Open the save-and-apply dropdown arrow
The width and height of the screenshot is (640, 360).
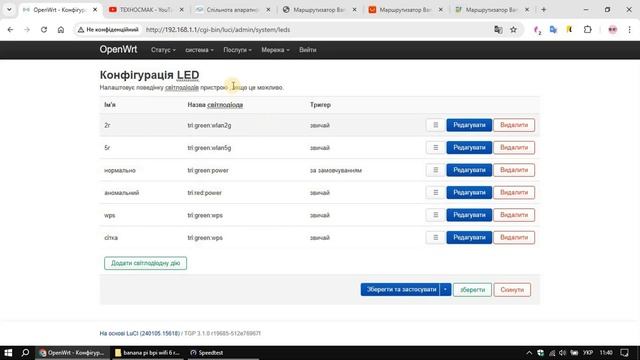coord(445,289)
